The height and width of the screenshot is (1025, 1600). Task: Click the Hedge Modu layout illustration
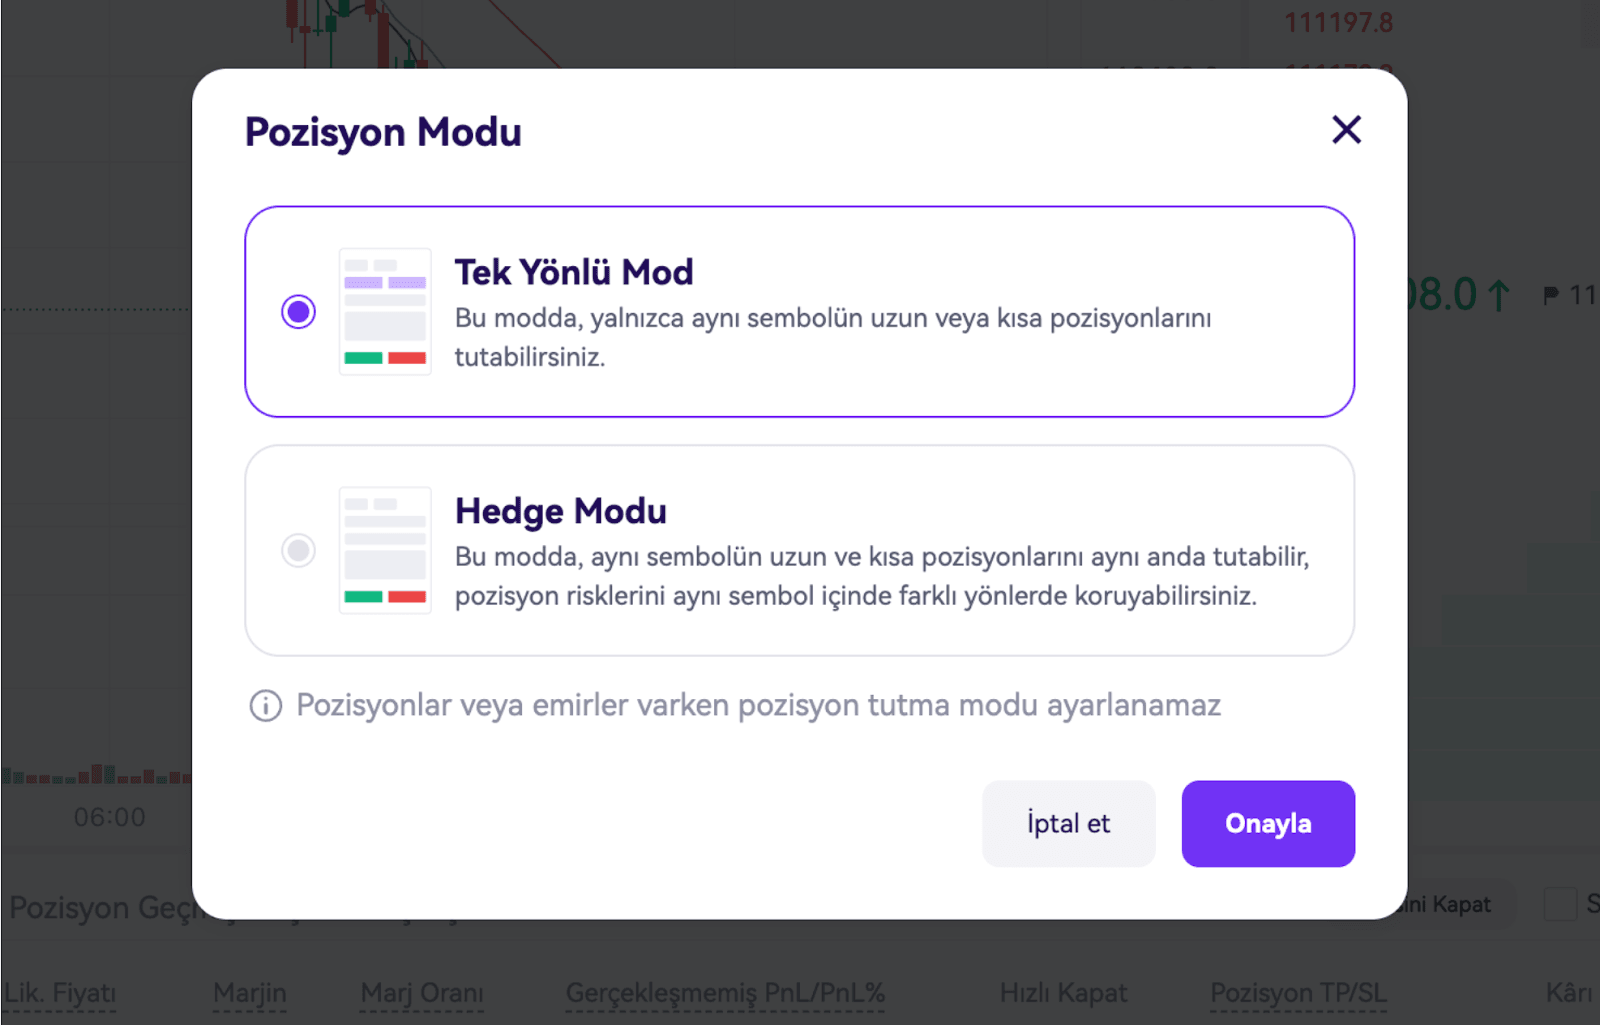tap(385, 550)
